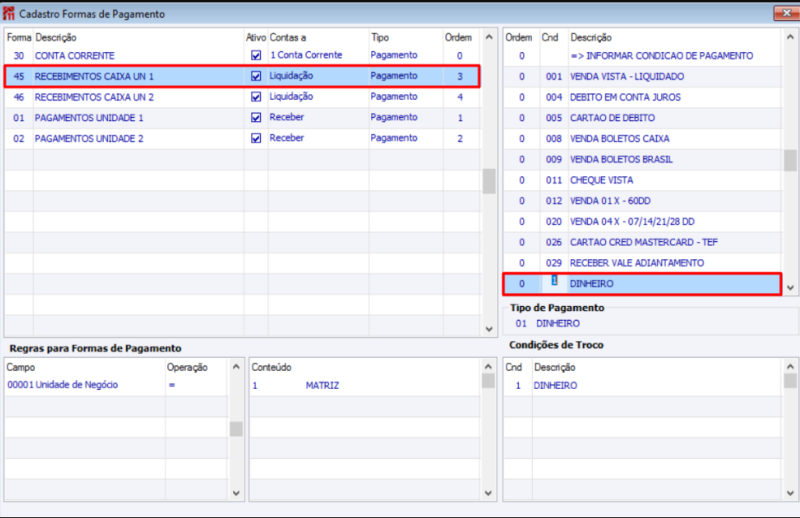The width and height of the screenshot is (800, 518).
Task: Select CHEQUE VISTA condition
Action: [642, 180]
